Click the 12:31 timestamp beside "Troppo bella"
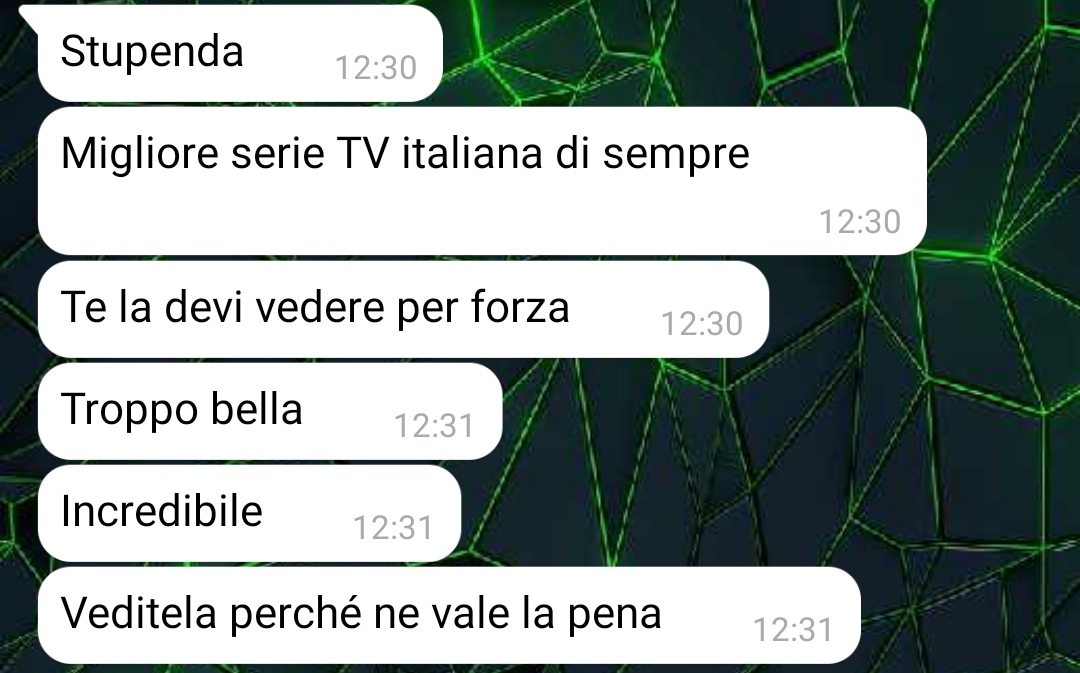This screenshot has width=1080, height=673. pyautogui.click(x=434, y=426)
